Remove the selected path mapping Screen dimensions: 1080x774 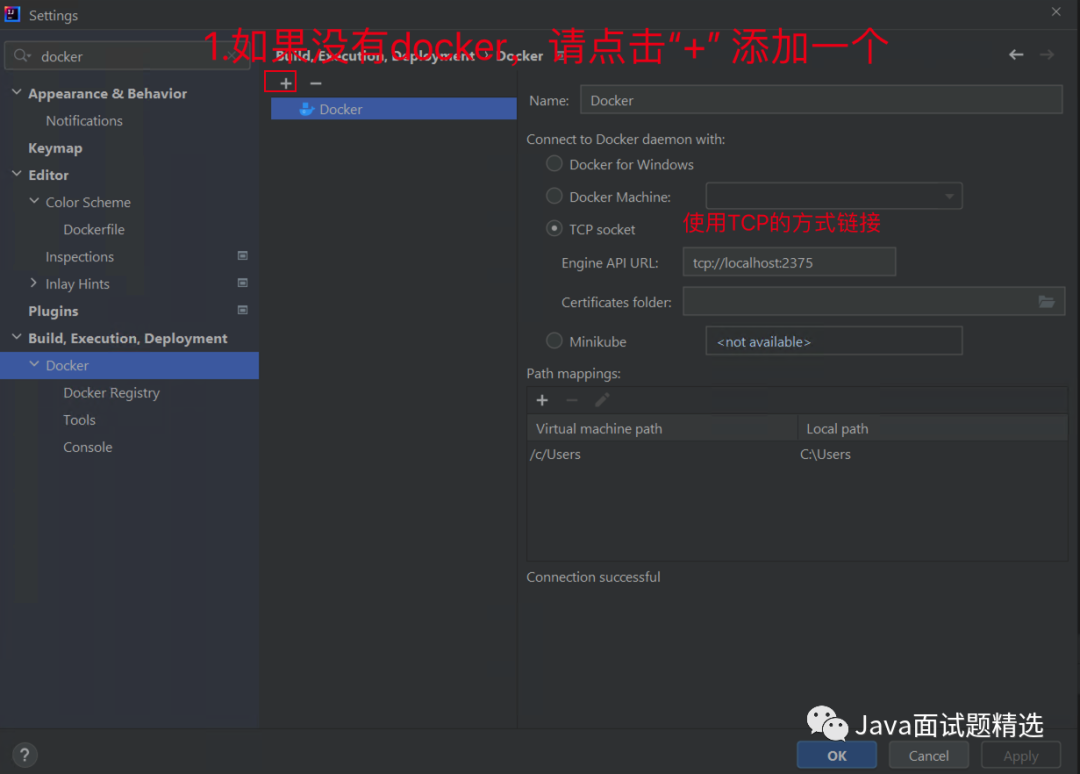click(572, 400)
